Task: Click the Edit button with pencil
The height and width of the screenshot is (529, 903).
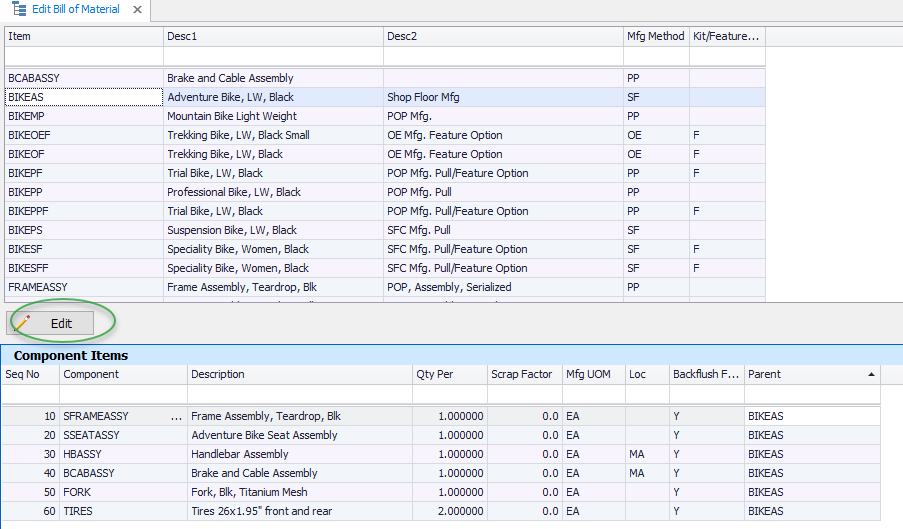Action: (51, 324)
